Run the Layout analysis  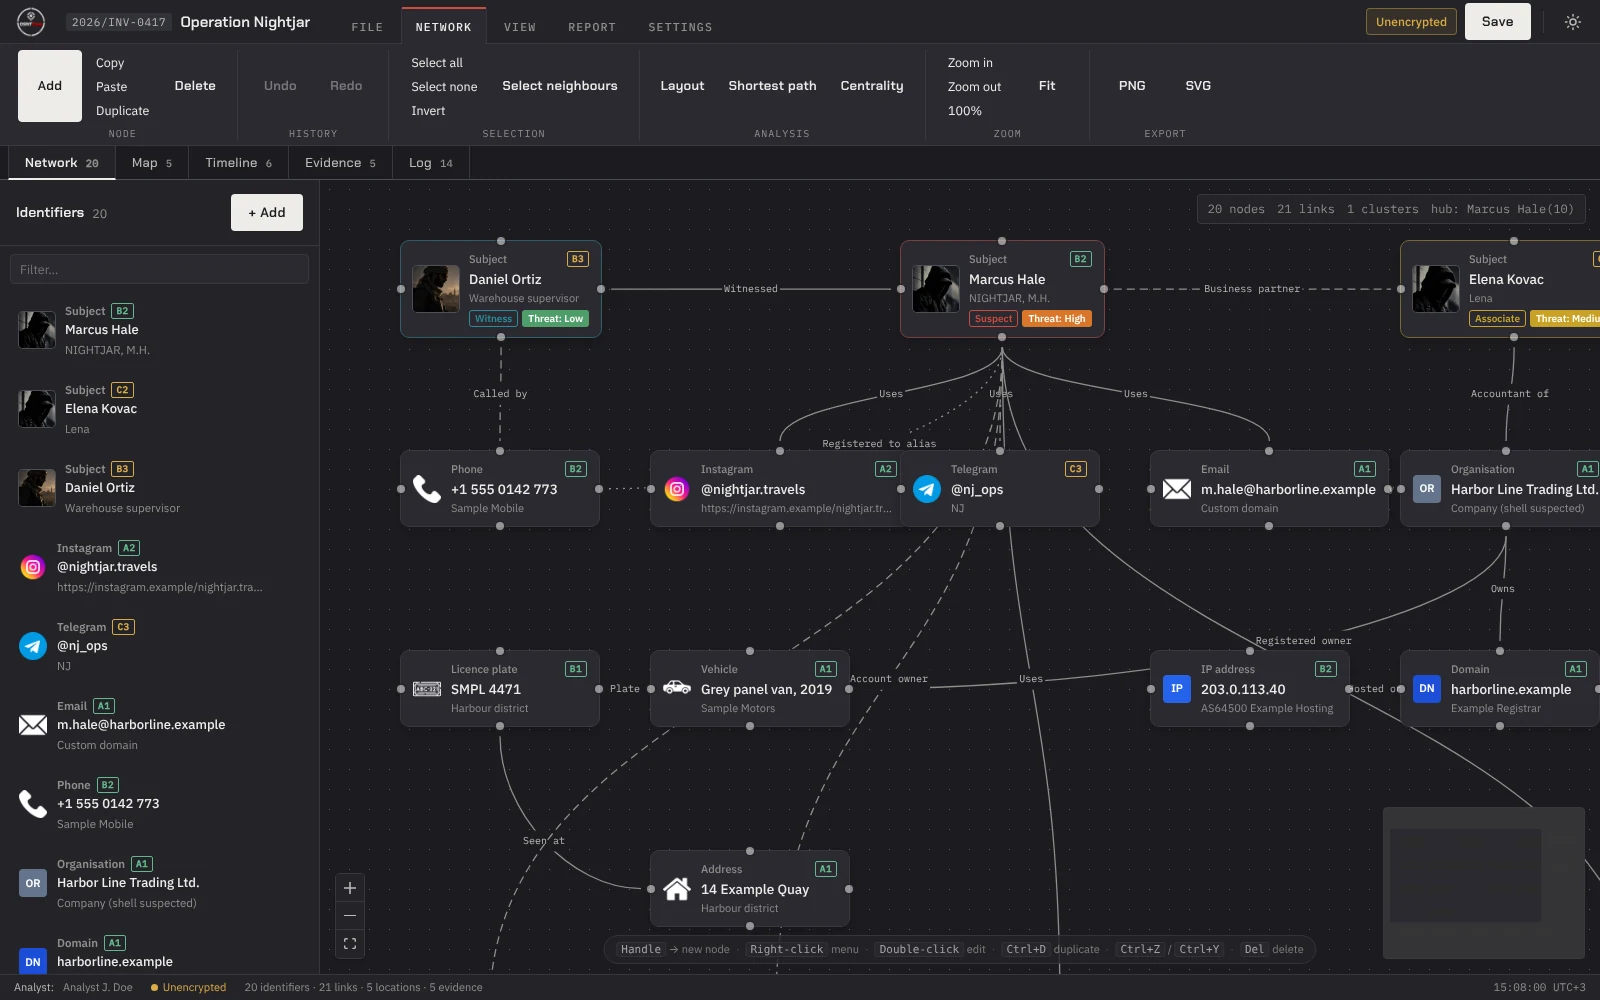coord(682,86)
